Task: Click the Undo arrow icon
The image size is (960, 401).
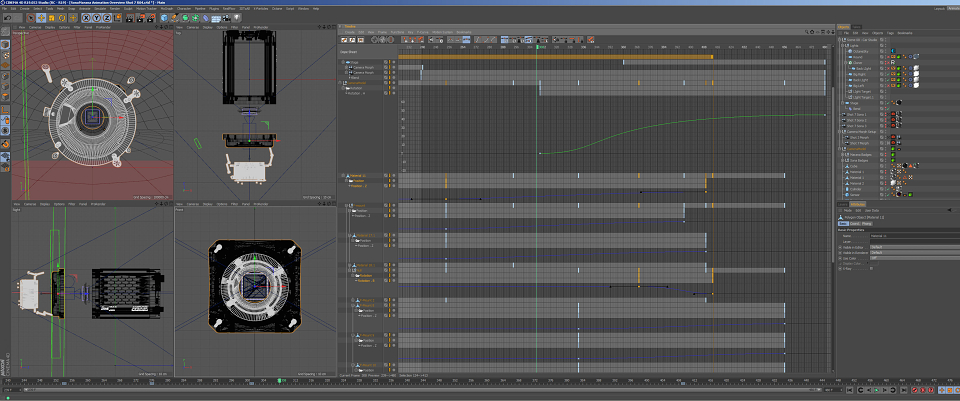Action: (x=7, y=18)
